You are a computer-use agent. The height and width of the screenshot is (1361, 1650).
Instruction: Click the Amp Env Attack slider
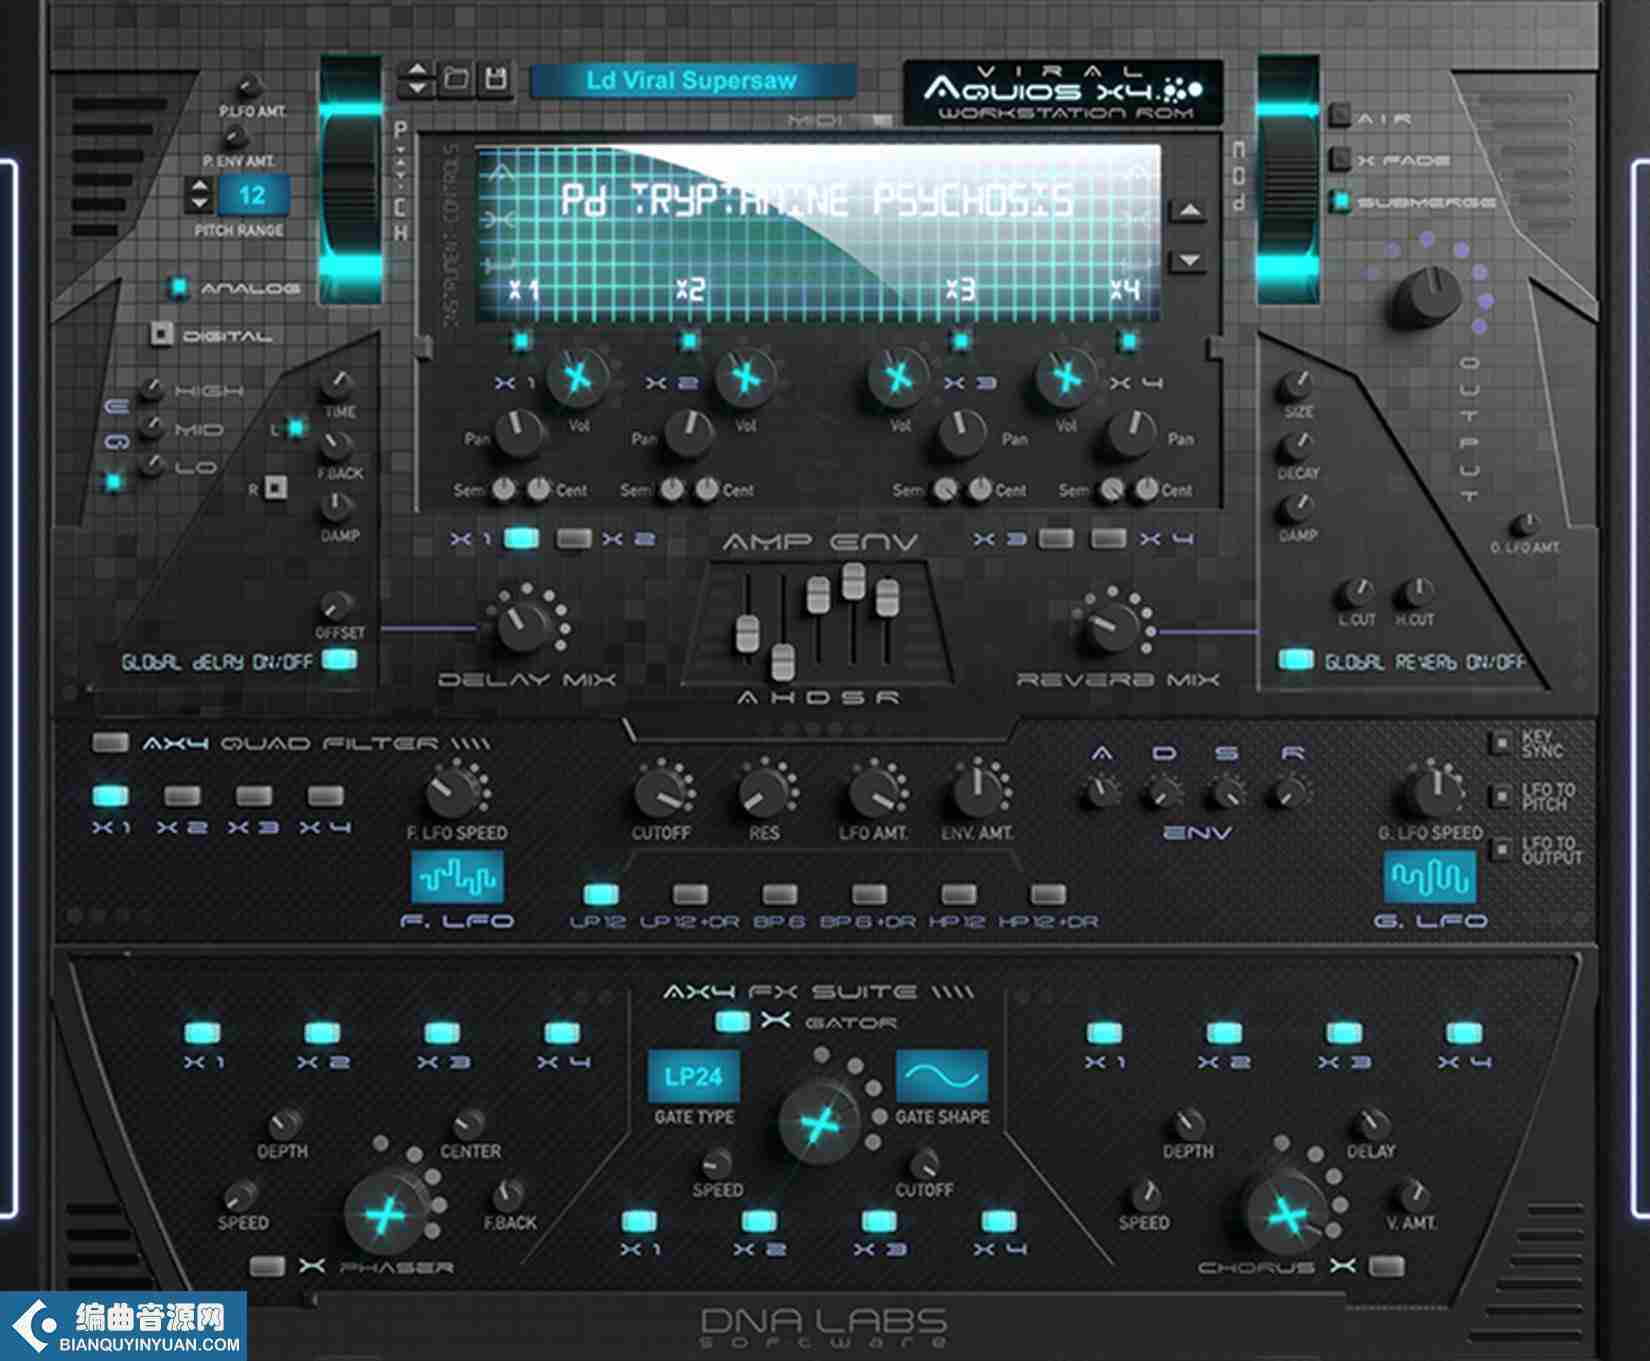747,635
